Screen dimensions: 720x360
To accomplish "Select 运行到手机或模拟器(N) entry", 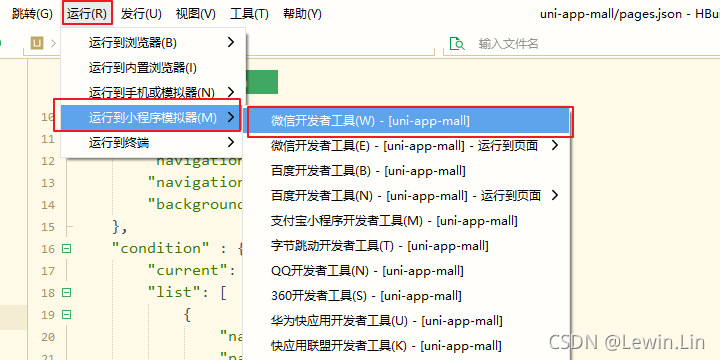I will tap(153, 93).
